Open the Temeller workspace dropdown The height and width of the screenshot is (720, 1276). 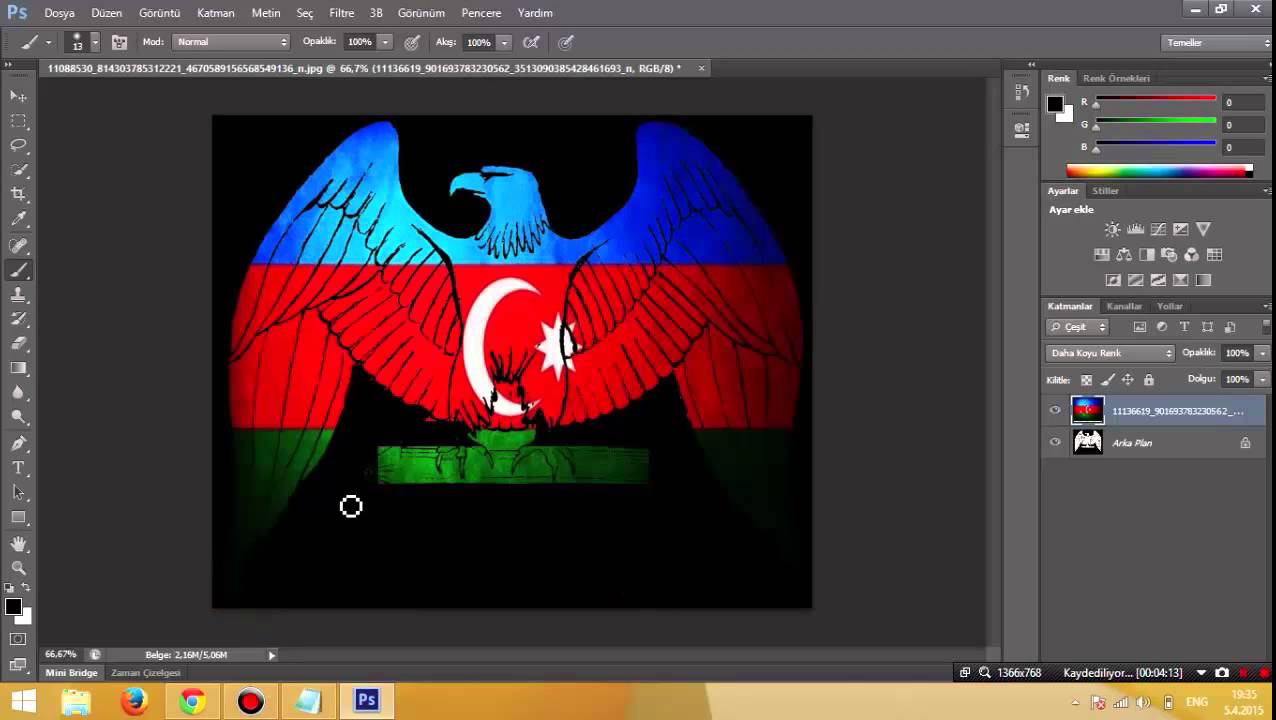(x=1217, y=42)
